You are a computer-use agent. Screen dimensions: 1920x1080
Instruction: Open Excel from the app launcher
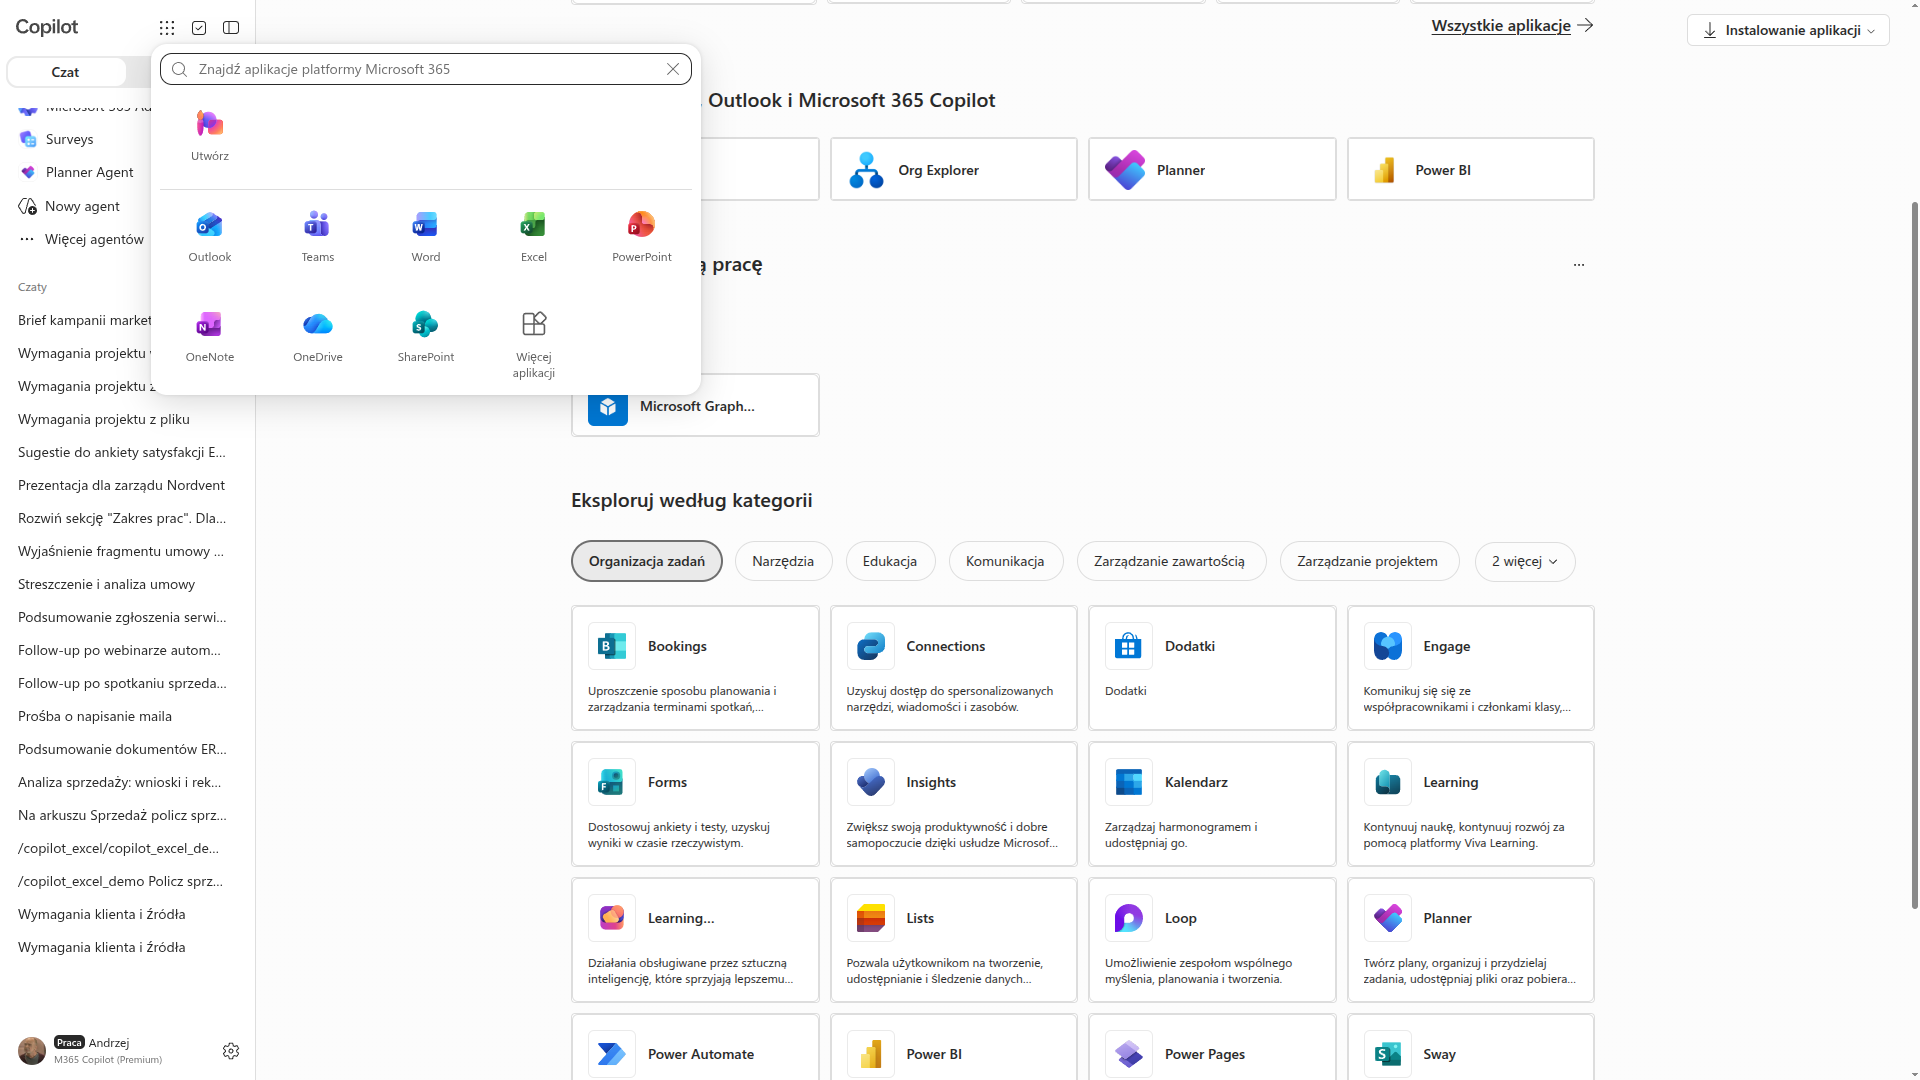534,237
